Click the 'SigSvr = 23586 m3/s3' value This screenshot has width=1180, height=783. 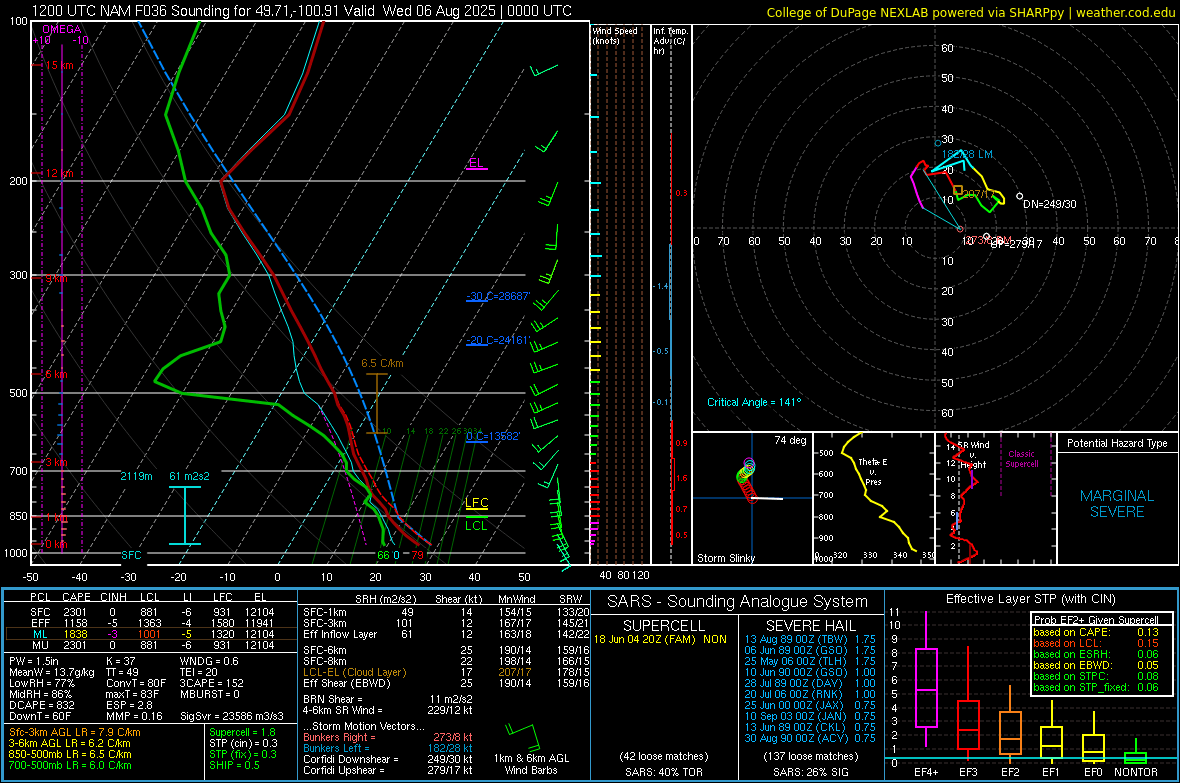pos(232,716)
